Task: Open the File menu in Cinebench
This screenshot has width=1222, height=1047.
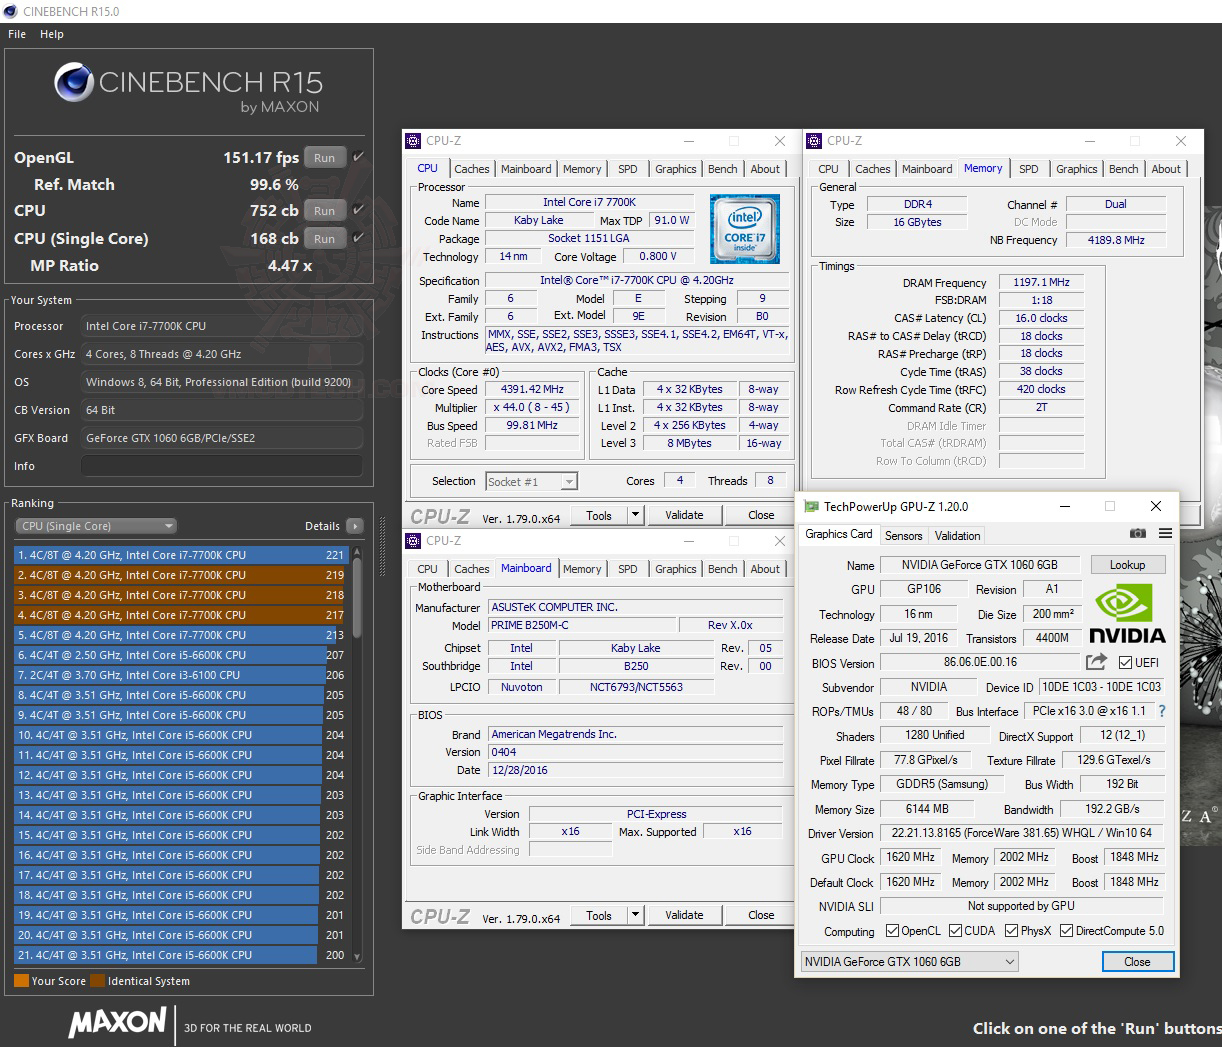Action: click(17, 34)
